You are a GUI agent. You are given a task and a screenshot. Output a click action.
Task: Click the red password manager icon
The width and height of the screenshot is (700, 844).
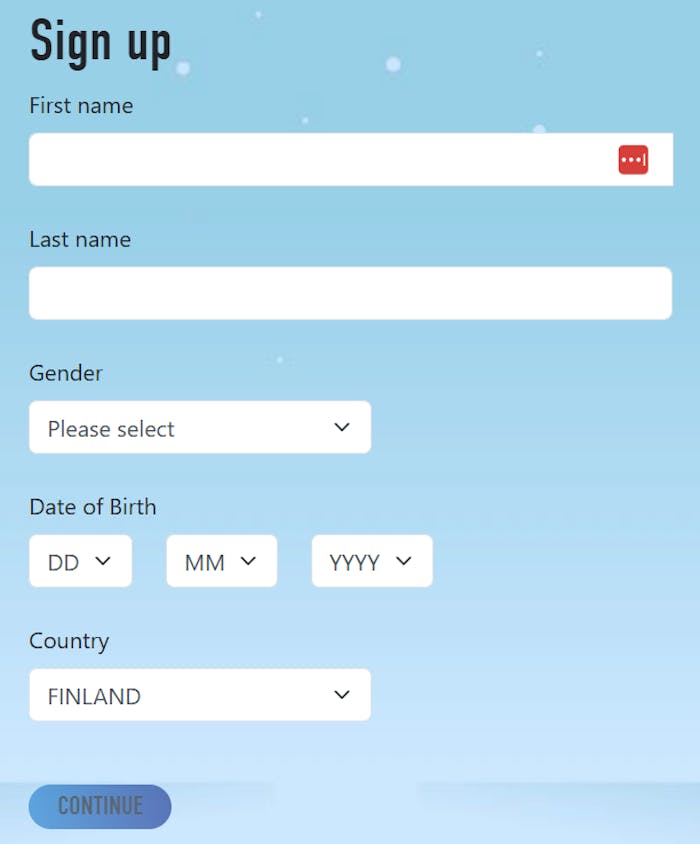click(633, 160)
